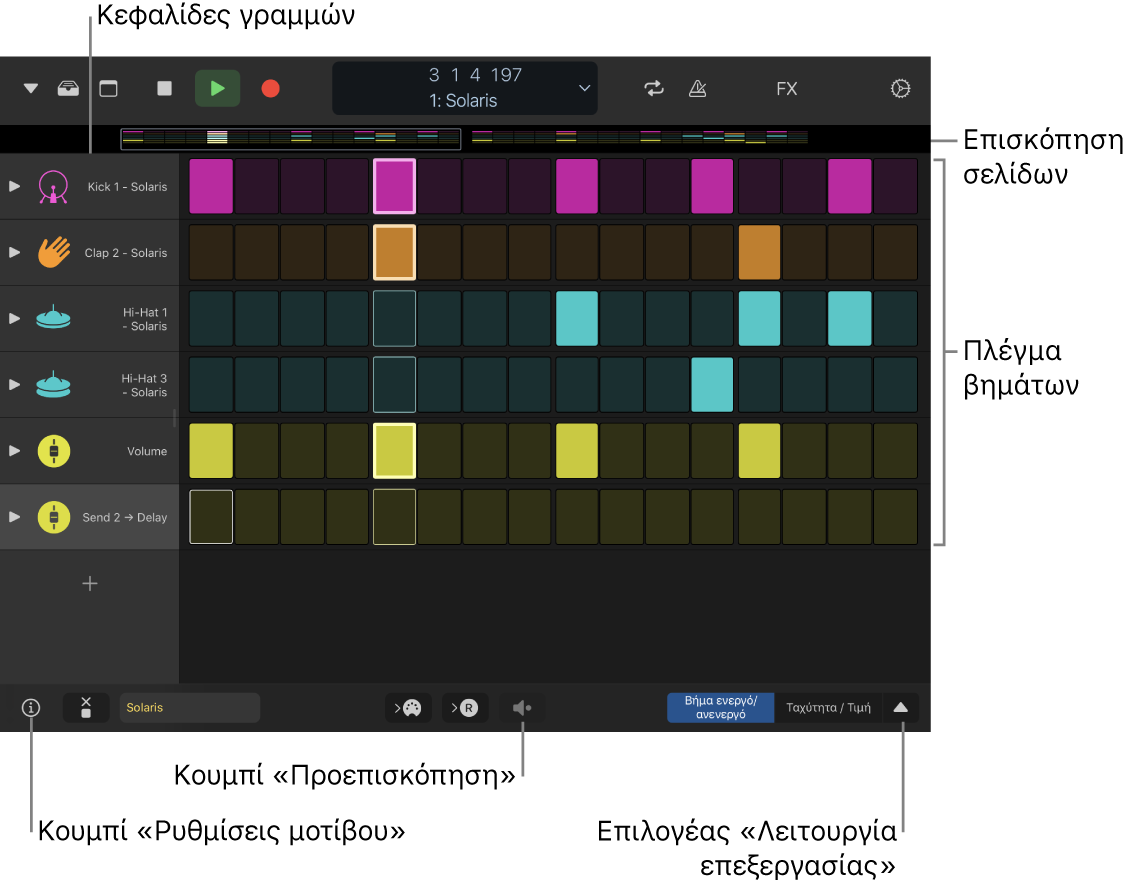The height and width of the screenshot is (888, 1133).
Task: Toggle Send 2 Delay step 1
Action: [x=211, y=517]
